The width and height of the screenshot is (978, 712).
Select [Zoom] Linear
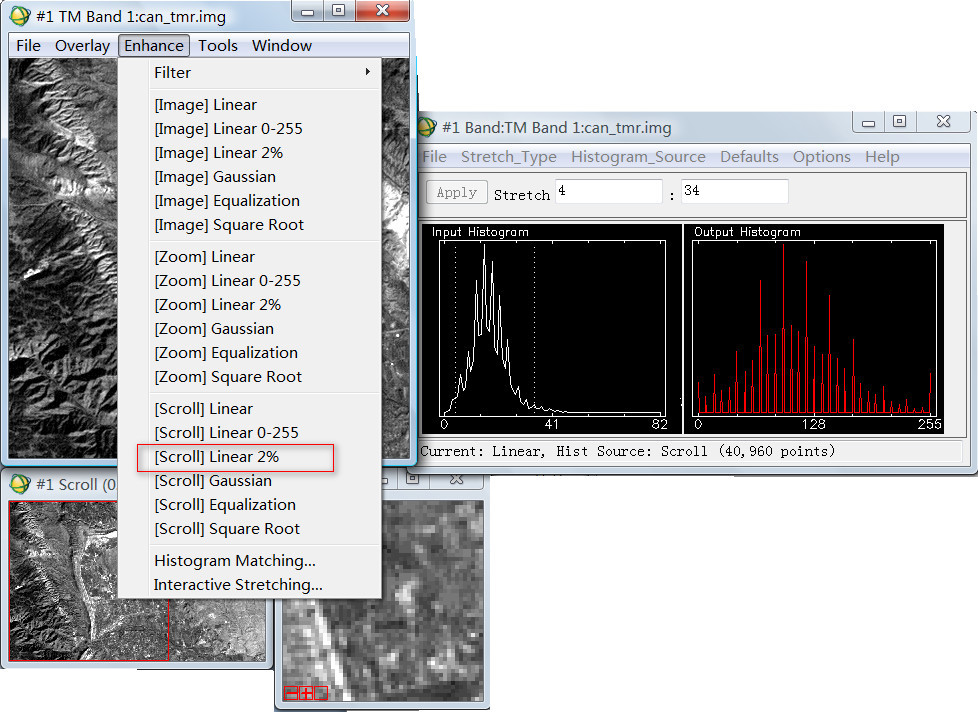(205, 257)
